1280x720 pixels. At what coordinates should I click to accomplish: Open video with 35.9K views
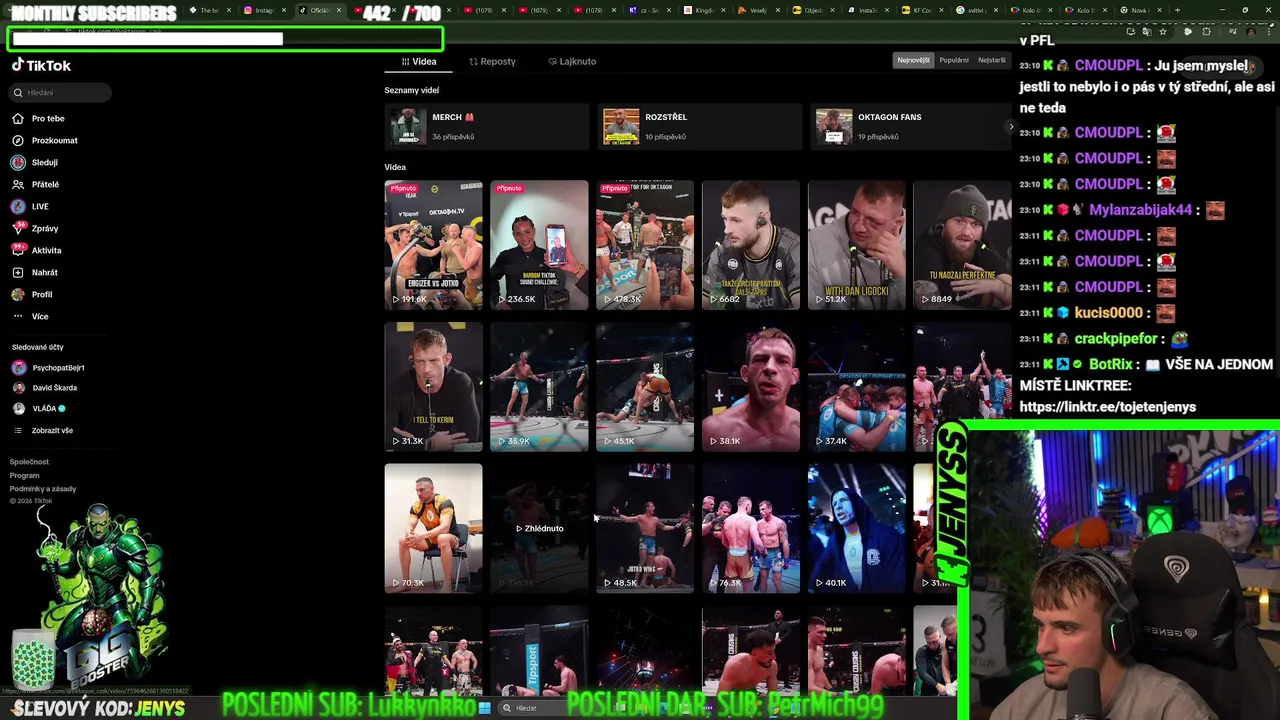(x=539, y=386)
